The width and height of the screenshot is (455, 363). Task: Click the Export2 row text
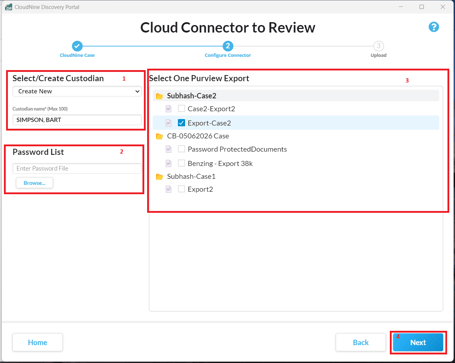click(x=200, y=189)
